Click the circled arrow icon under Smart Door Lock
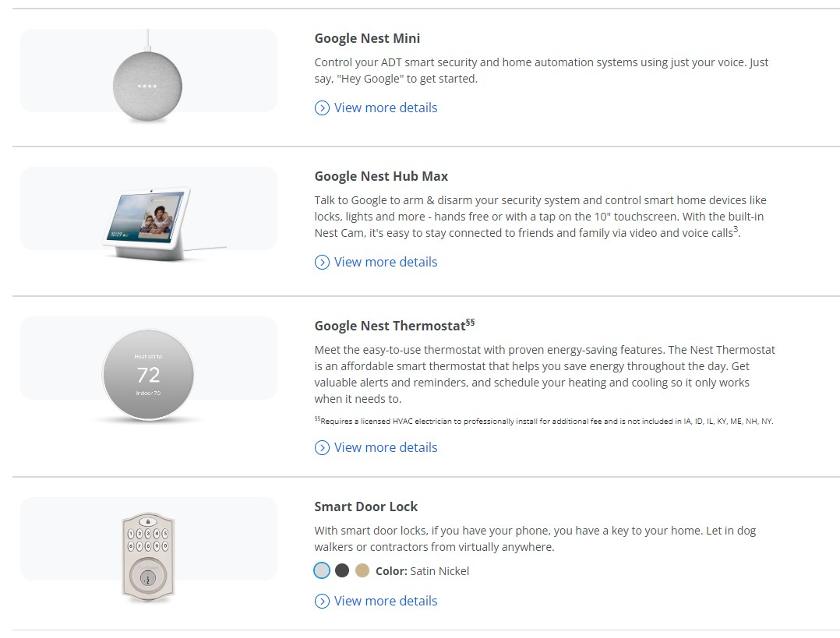Image resolution: width=840 pixels, height=638 pixels. point(322,602)
